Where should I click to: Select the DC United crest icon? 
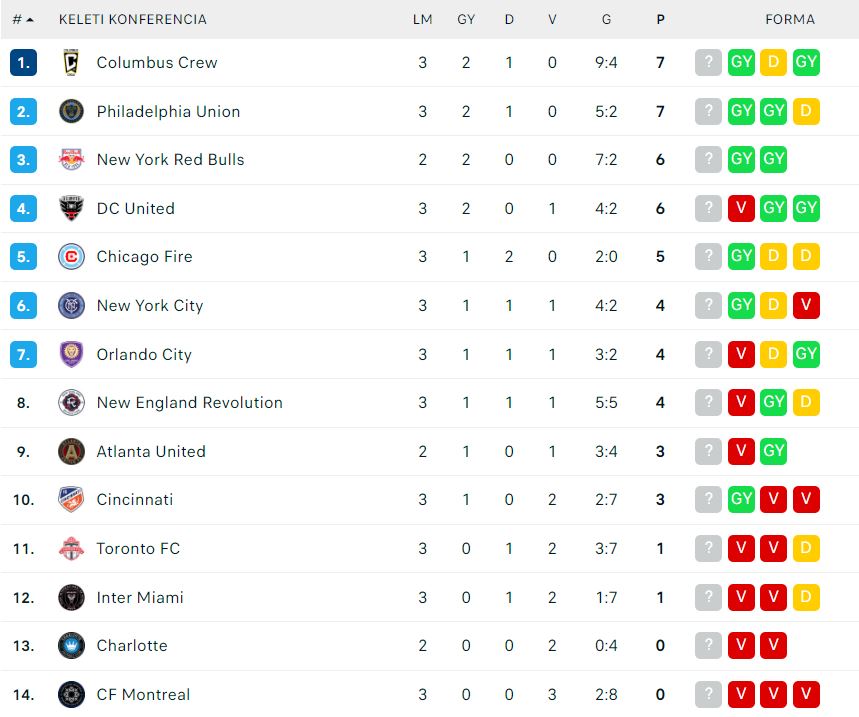[71, 208]
